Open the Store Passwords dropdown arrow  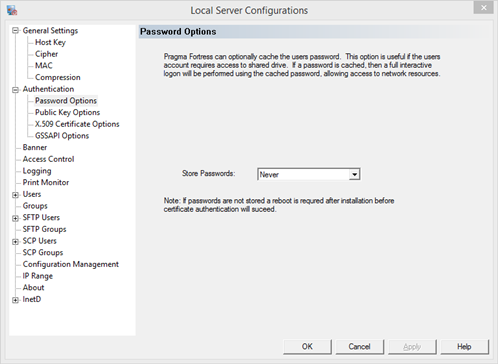(x=354, y=174)
